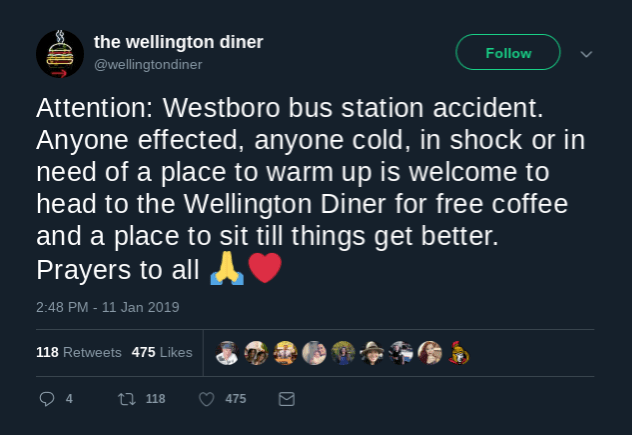Click the fifth liker avatar with blue top
Image resolution: width=632 pixels, height=435 pixels.
(343, 352)
